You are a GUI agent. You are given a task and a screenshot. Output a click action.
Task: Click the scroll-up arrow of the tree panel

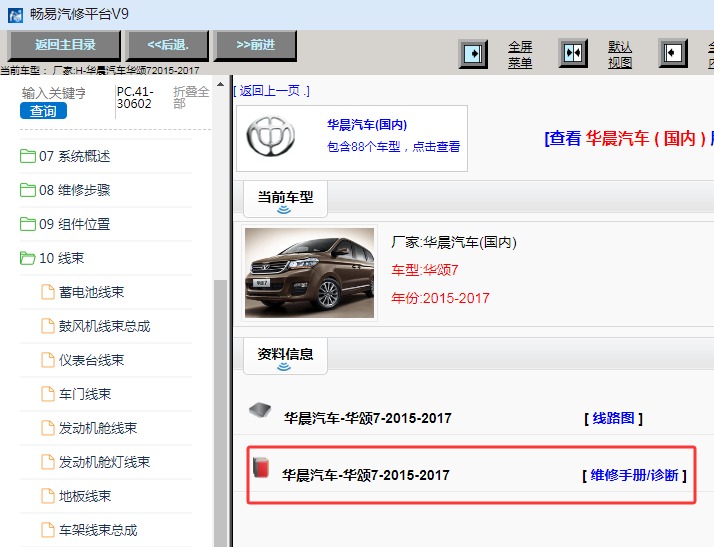click(x=220, y=85)
